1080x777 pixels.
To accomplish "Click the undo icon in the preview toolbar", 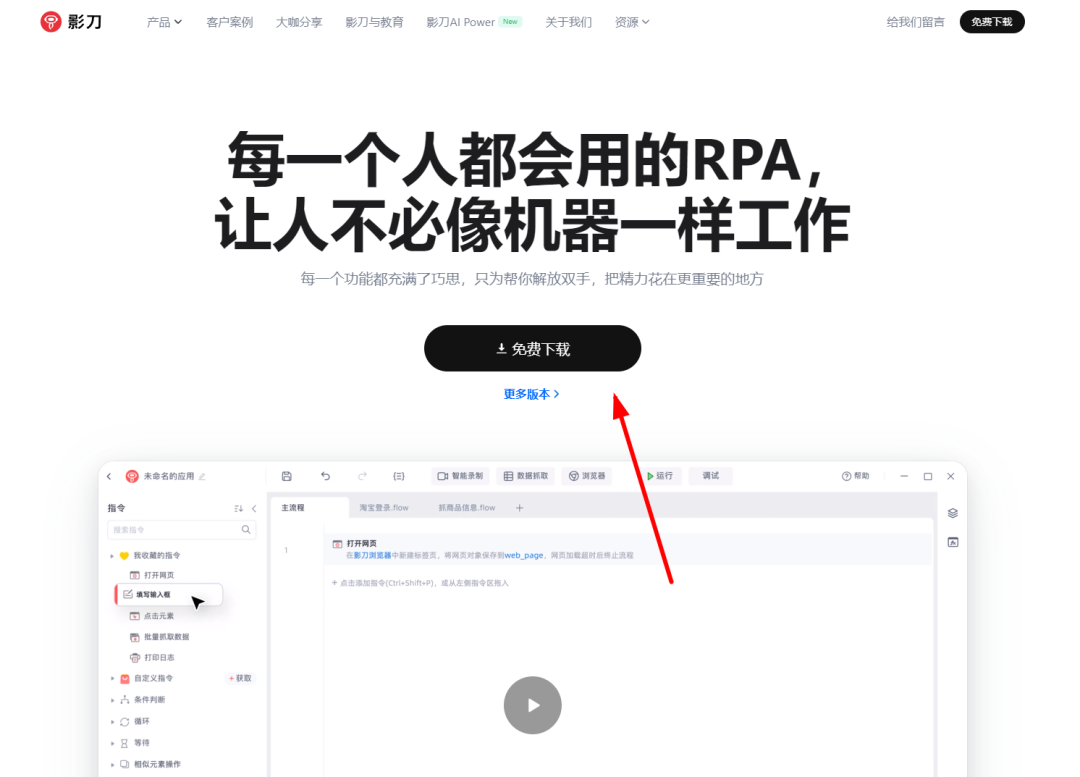I will coord(325,476).
